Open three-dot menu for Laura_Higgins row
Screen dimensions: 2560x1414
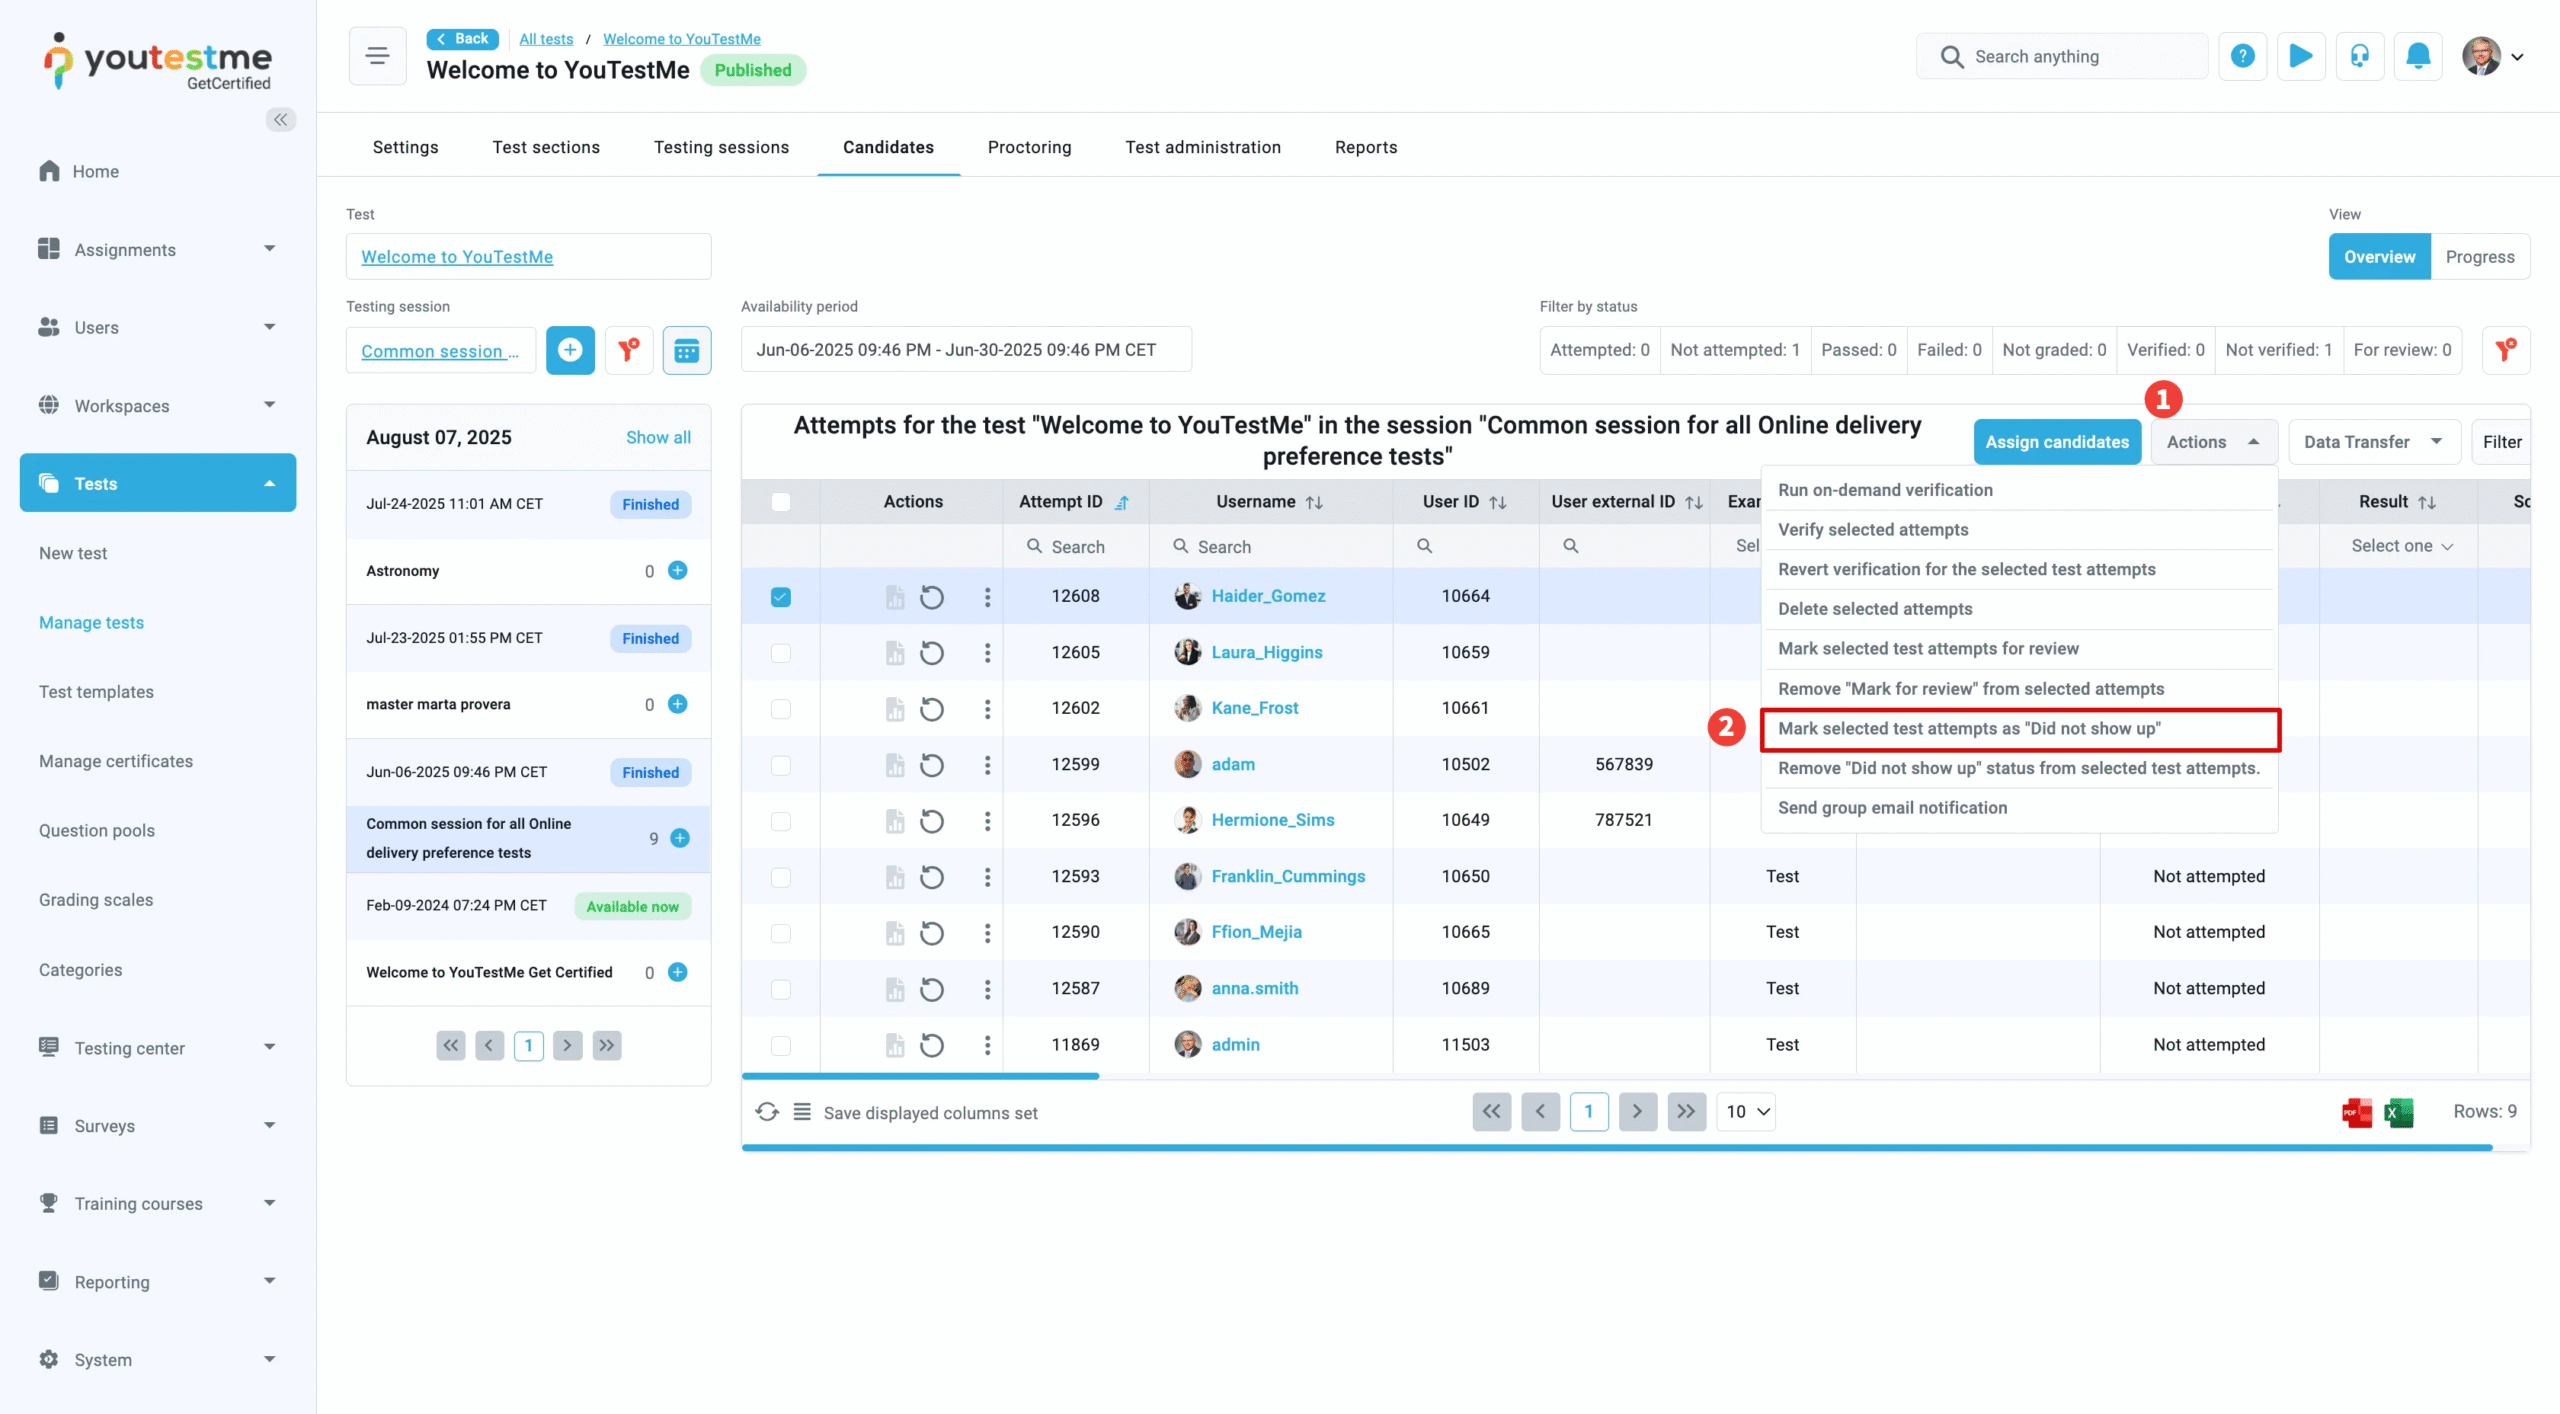point(987,653)
